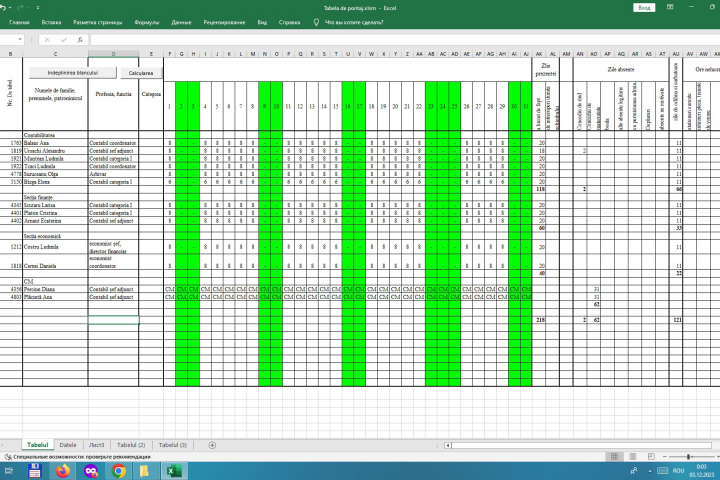Click the Excel icon on the taskbar
The height and width of the screenshot is (480, 720).
(x=174, y=471)
